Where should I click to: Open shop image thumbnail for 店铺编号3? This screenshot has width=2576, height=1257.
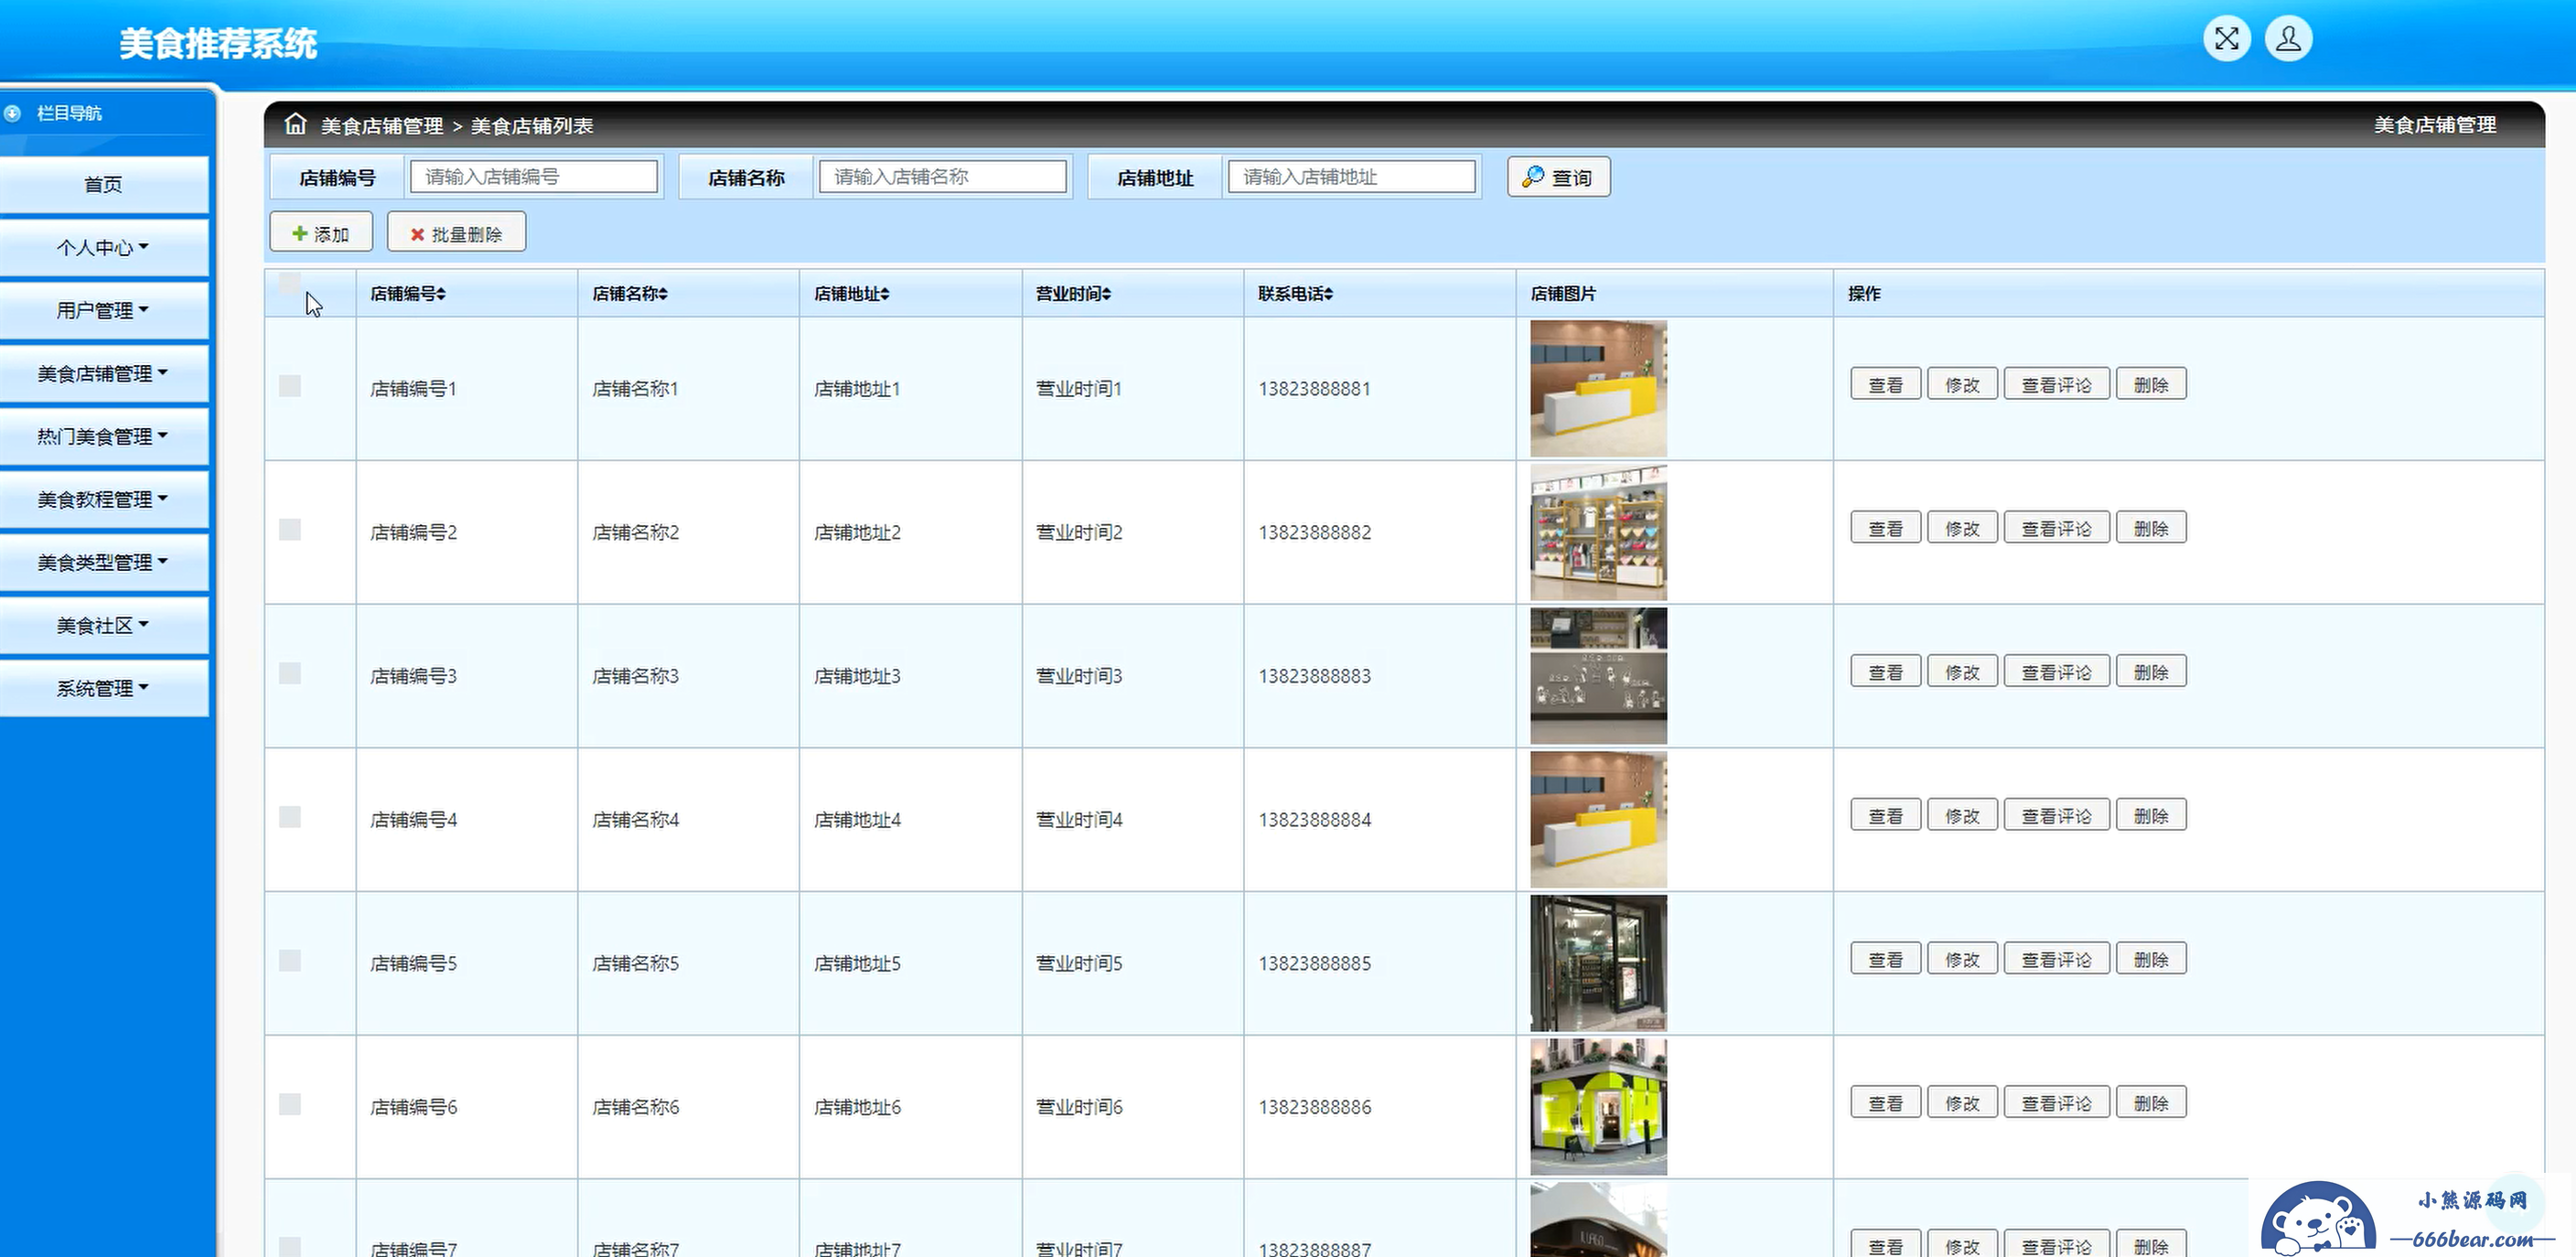(1598, 676)
